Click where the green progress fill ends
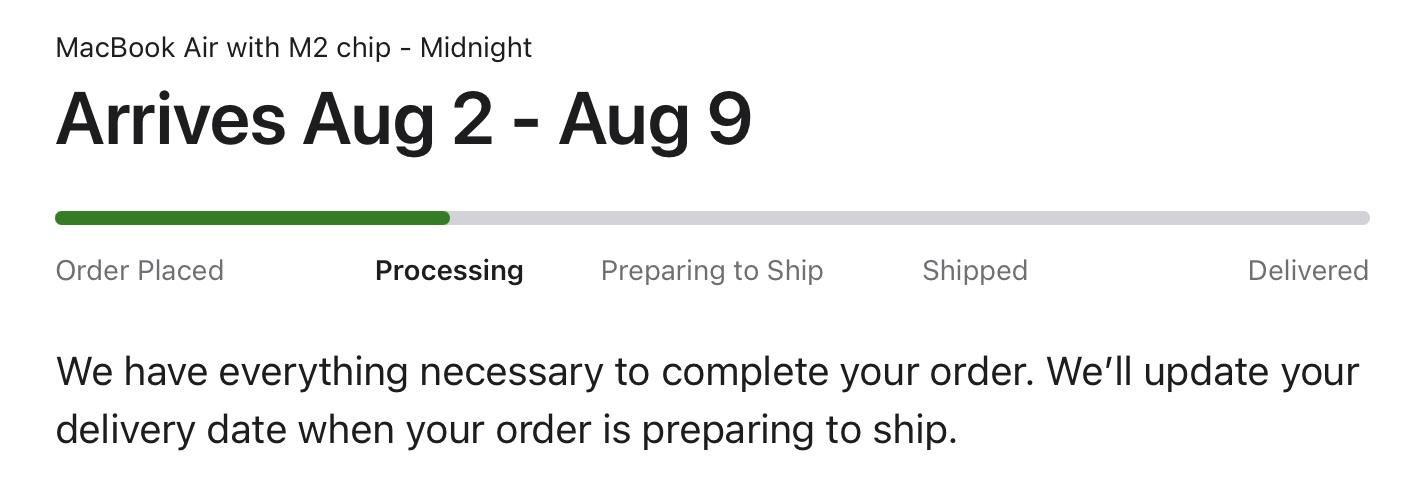 point(447,218)
